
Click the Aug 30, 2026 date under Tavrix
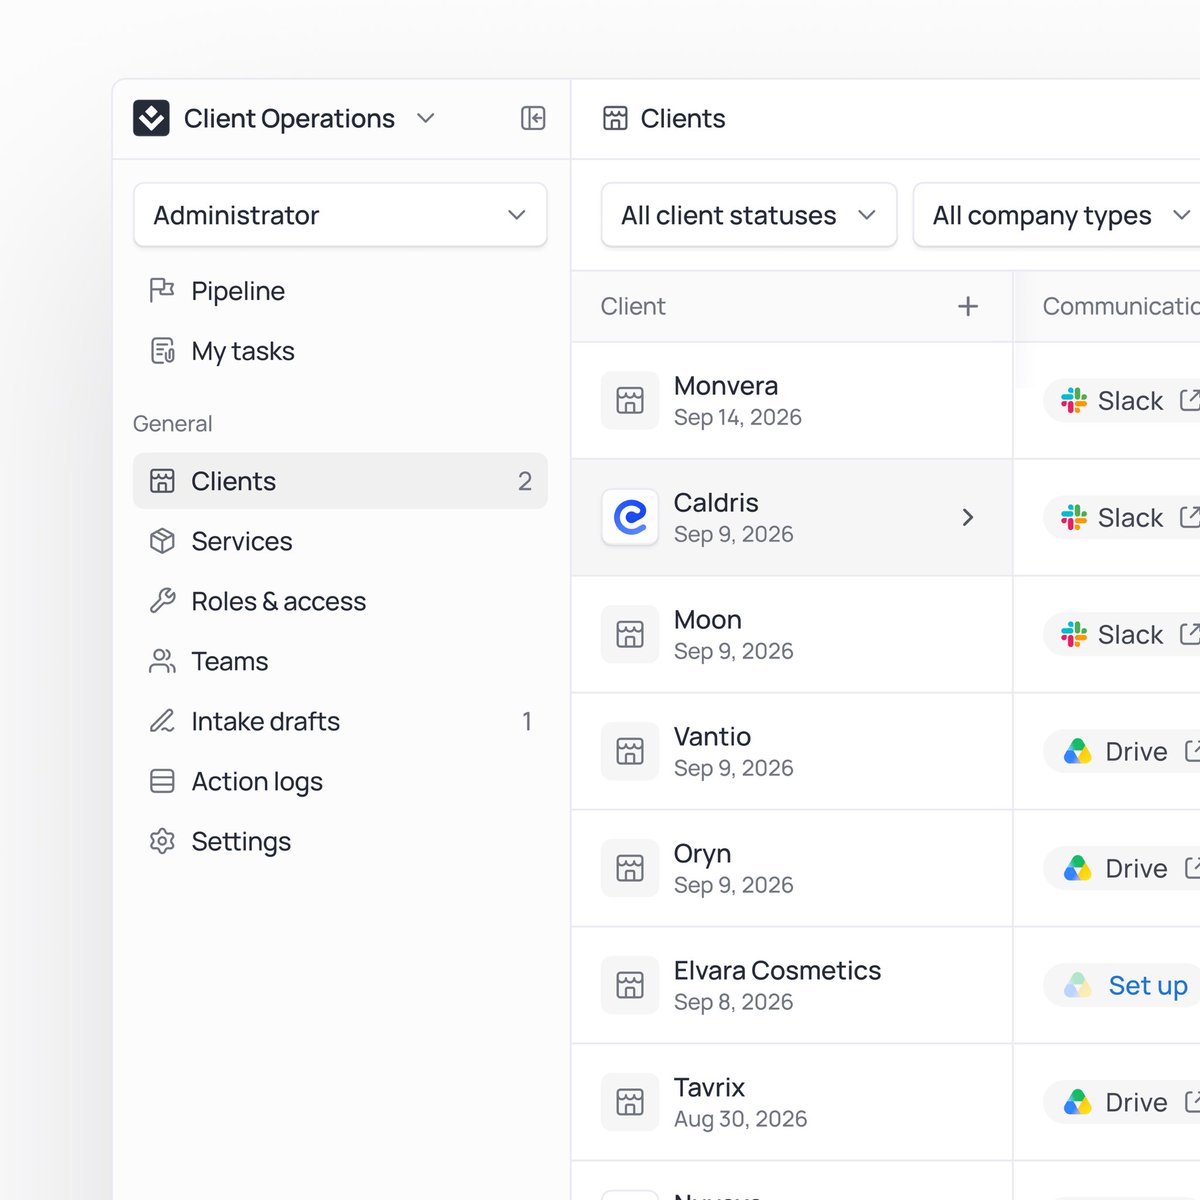[740, 1119]
